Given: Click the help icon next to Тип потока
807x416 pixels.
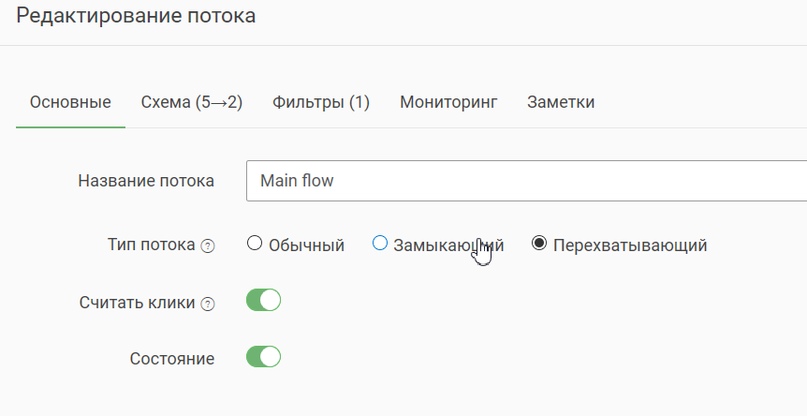Looking at the screenshot, I should pos(207,246).
